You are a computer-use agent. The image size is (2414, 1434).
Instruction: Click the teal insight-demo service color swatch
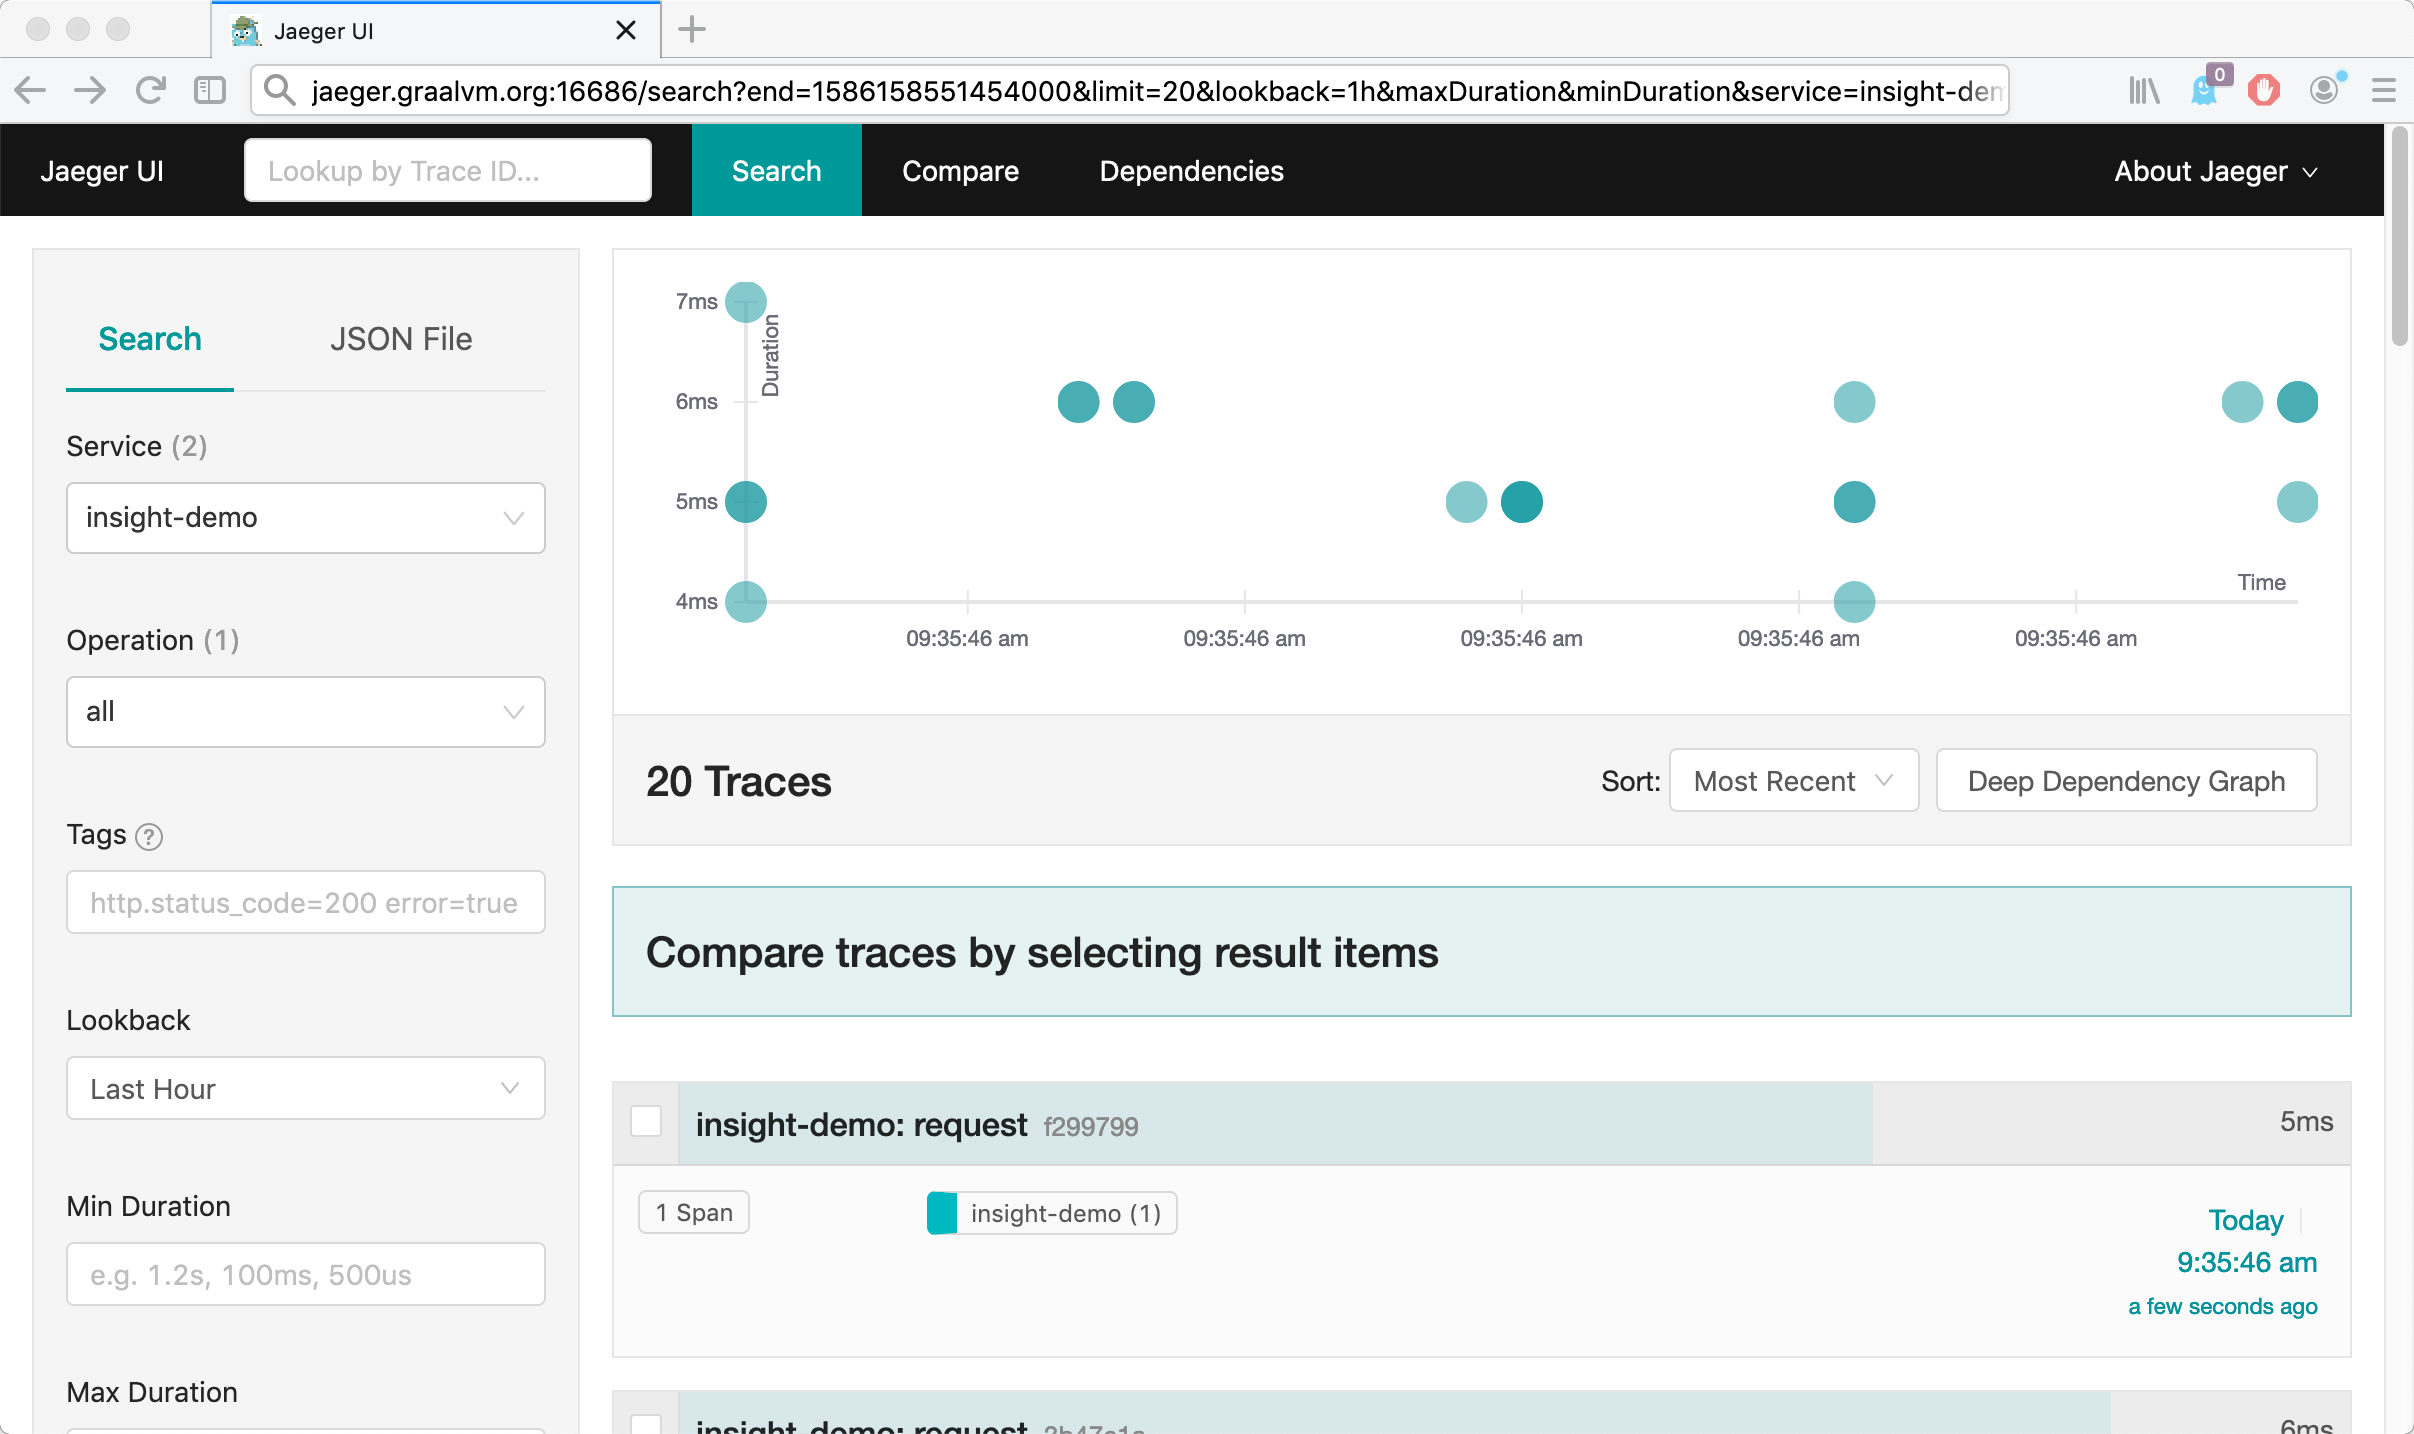(x=942, y=1213)
